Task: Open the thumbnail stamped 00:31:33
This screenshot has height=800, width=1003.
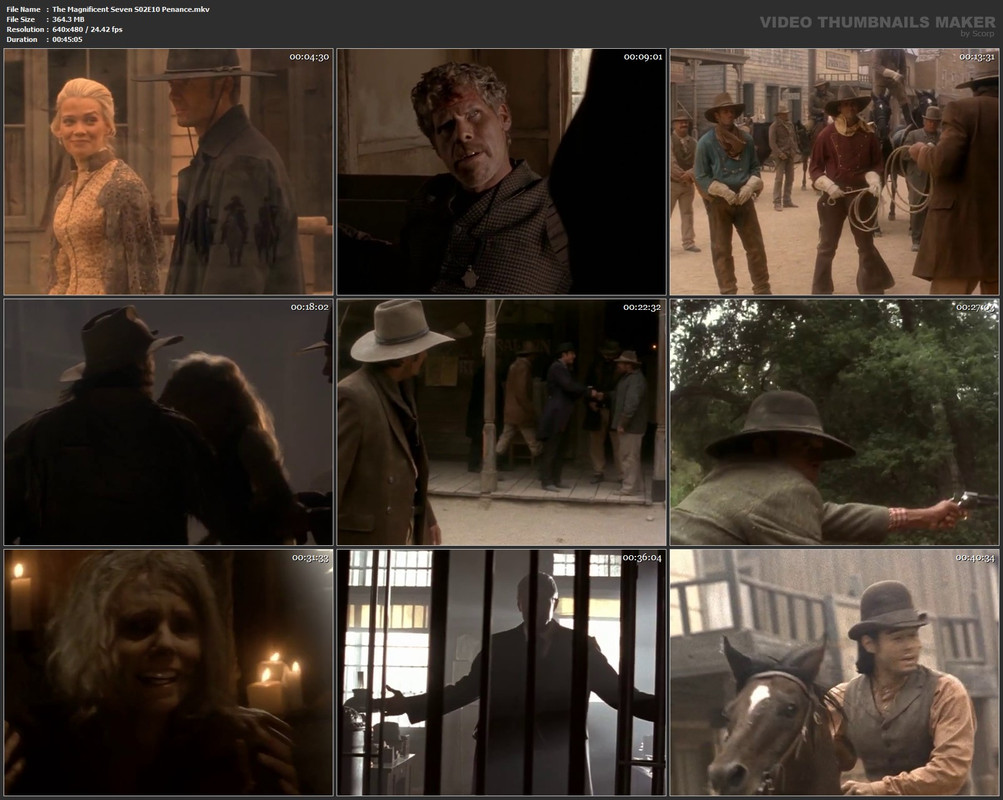Action: click(168, 672)
